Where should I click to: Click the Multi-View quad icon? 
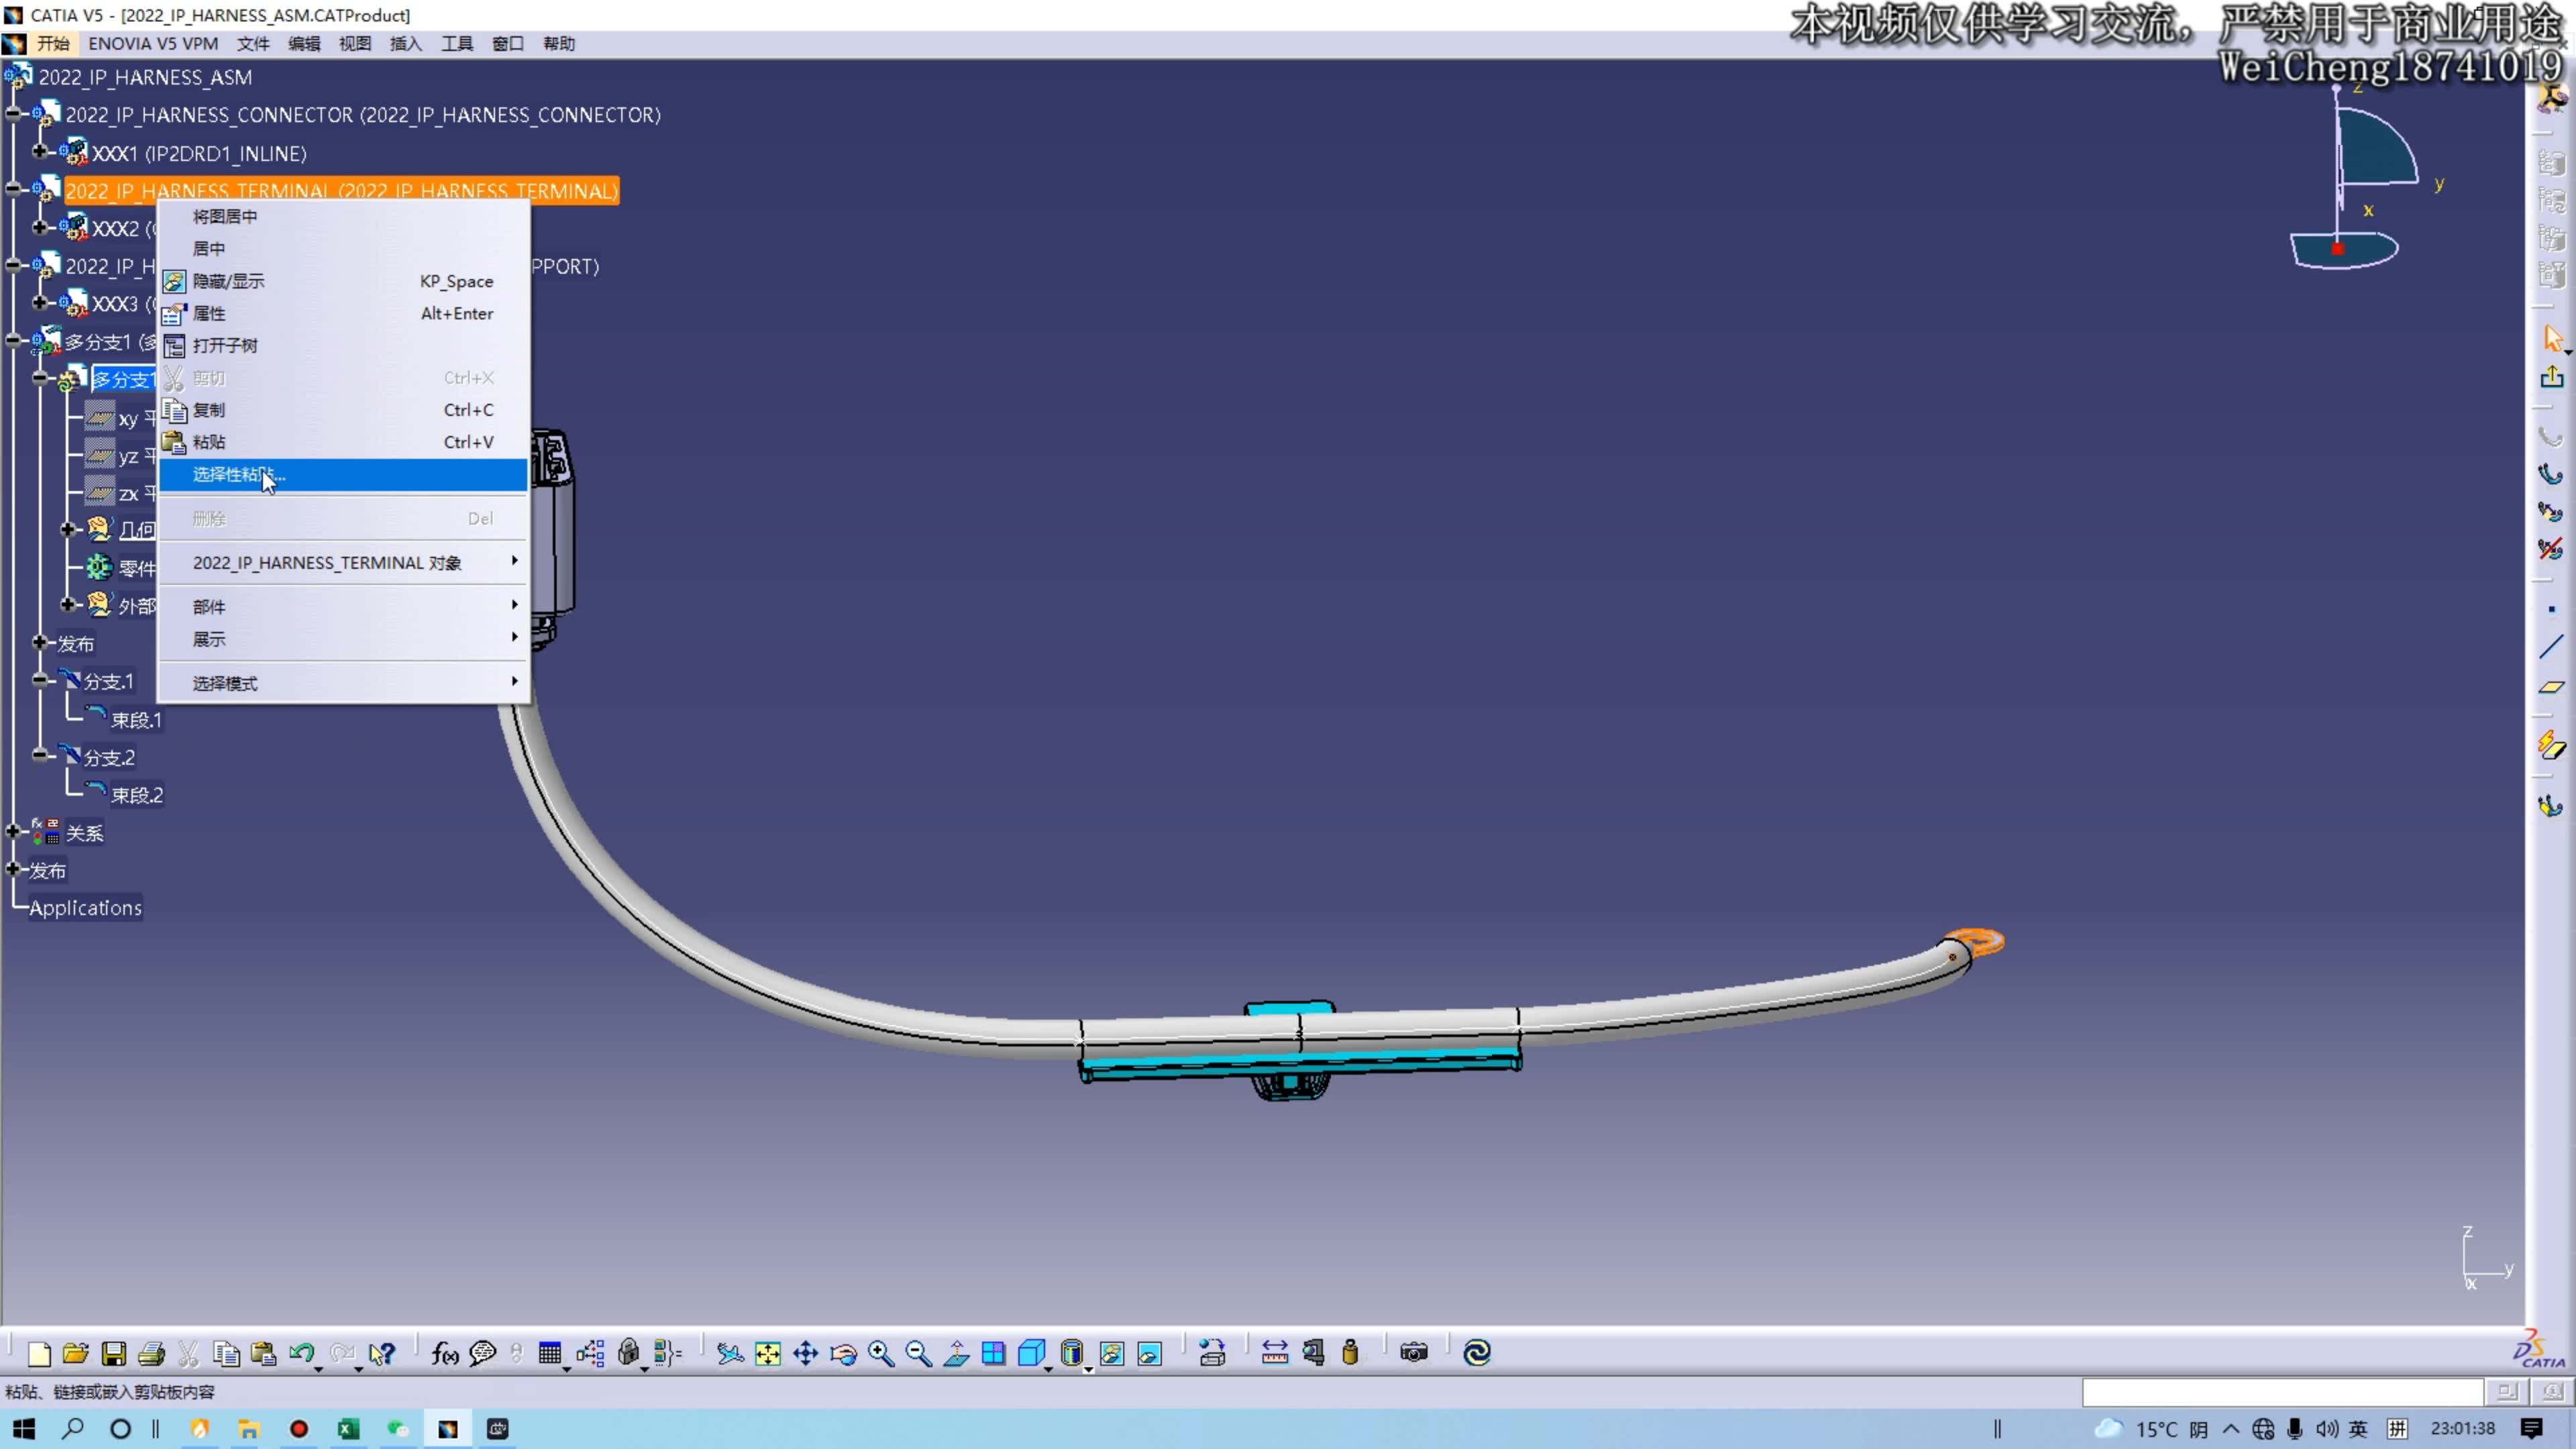coord(994,1353)
